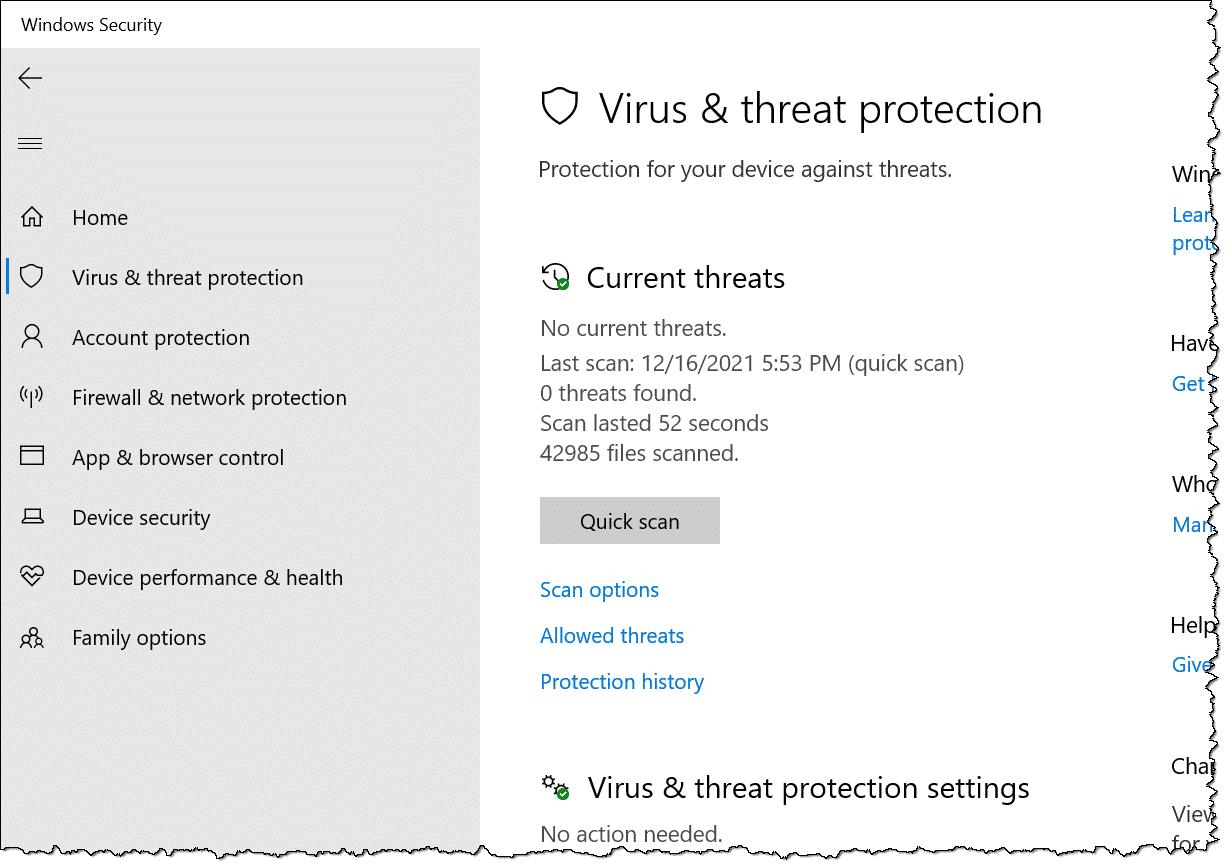Click the Current threats status icon
Viewport: 1228px width, 866px height.
pyautogui.click(x=555, y=277)
